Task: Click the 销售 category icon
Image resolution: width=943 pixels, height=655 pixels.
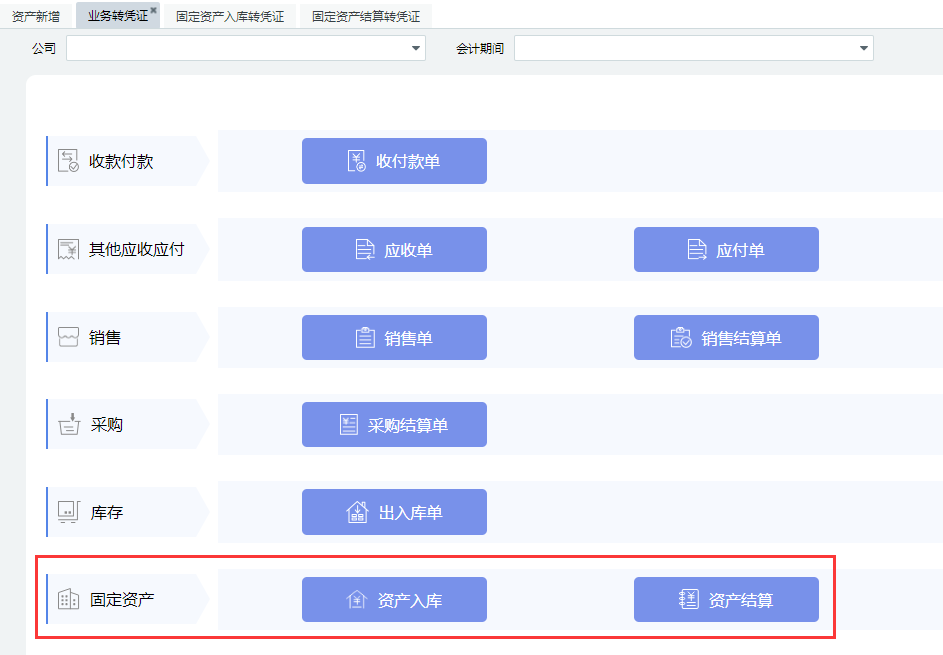Action: [x=68, y=337]
